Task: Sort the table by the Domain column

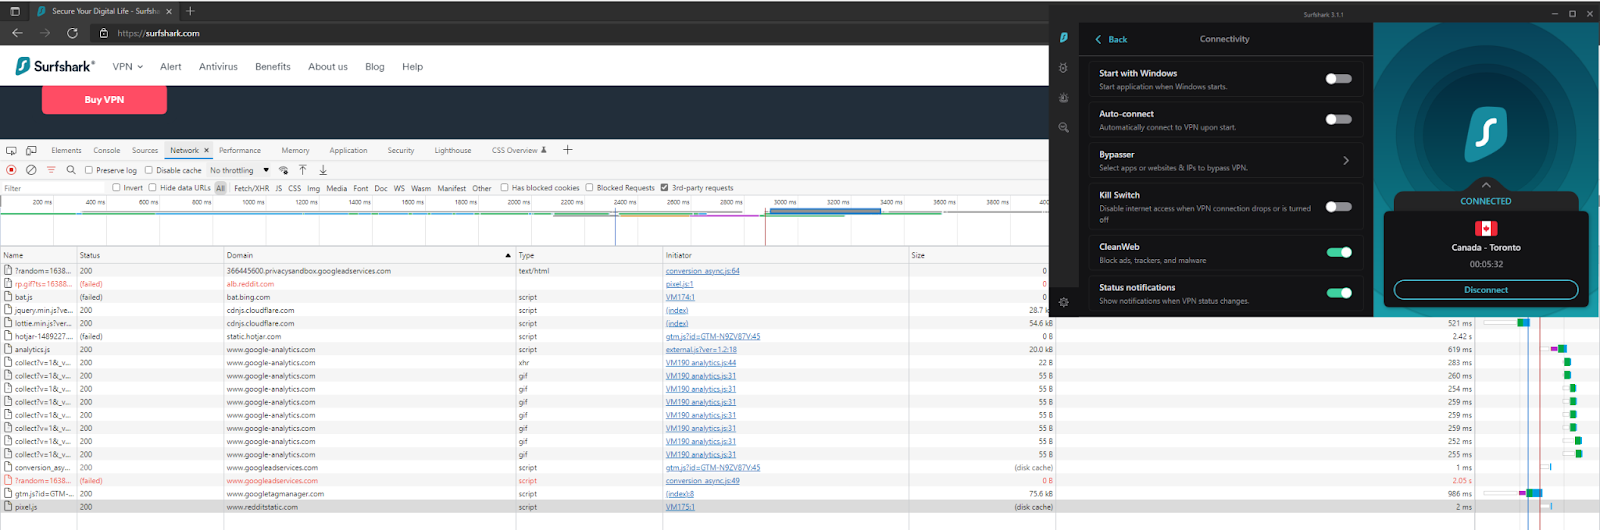Action: pos(369,255)
